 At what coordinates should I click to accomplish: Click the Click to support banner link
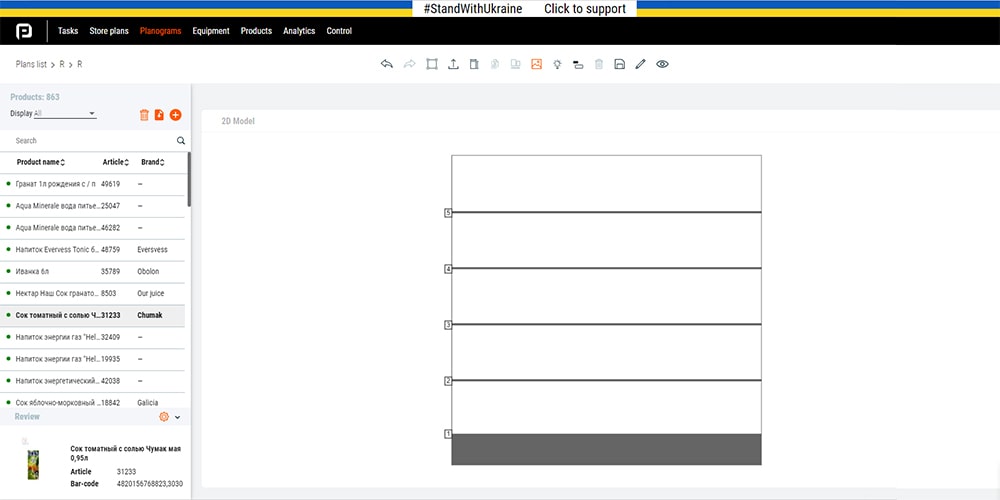tap(585, 9)
